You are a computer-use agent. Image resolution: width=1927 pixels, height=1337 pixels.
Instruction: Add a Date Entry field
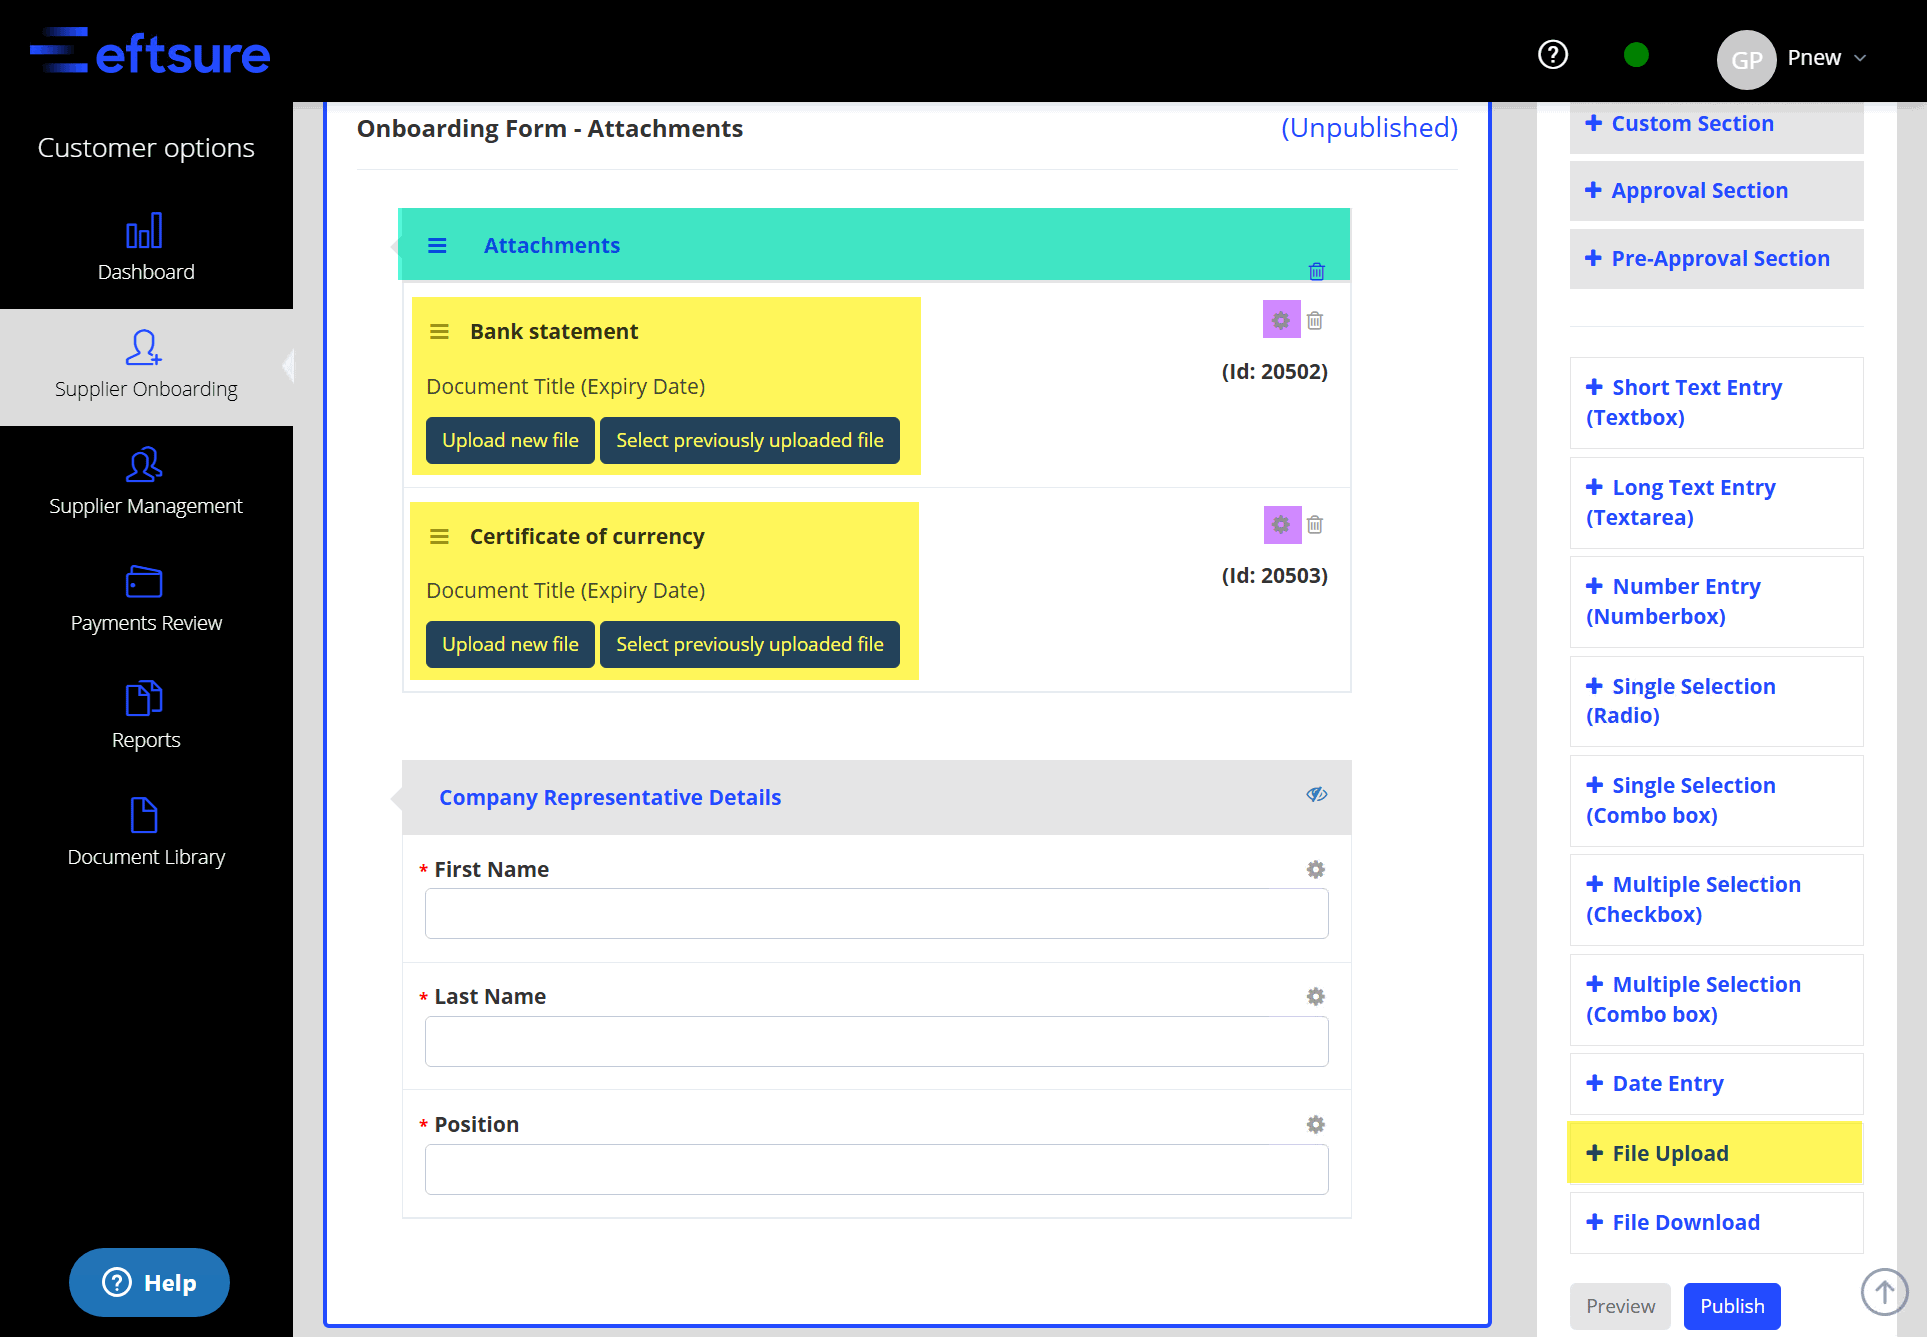(x=1717, y=1084)
